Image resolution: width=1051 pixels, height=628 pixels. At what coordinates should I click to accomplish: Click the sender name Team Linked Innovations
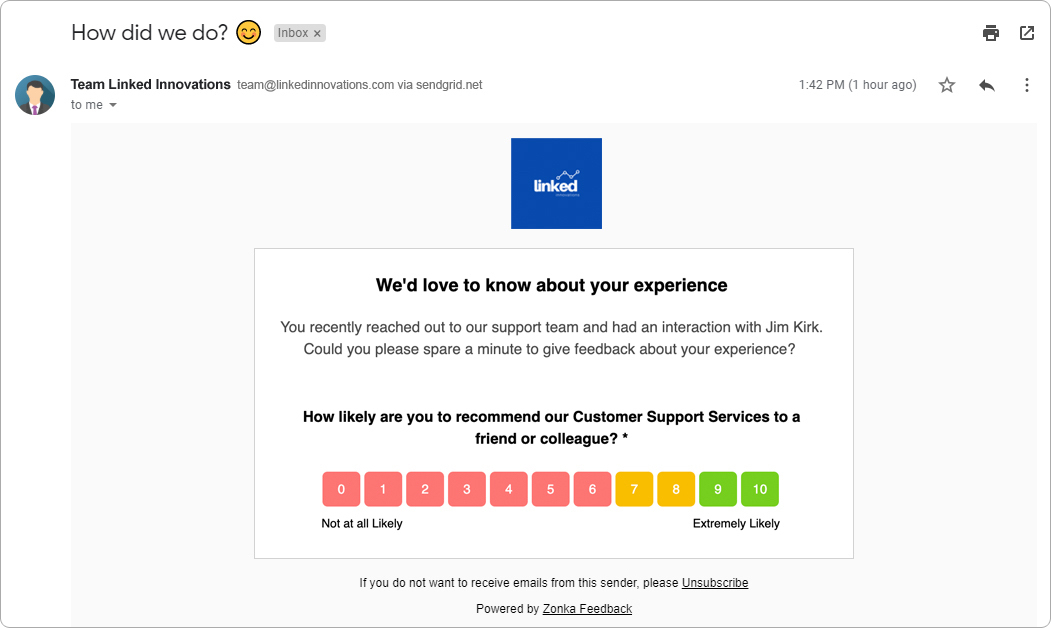click(150, 84)
